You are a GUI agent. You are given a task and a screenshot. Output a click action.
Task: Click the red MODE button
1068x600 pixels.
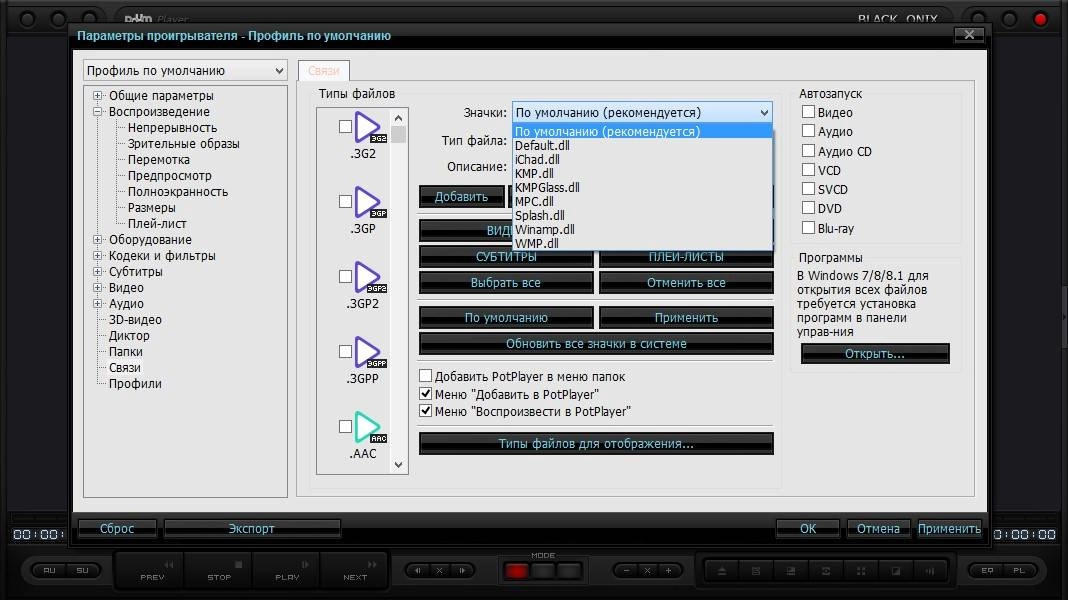click(516, 571)
